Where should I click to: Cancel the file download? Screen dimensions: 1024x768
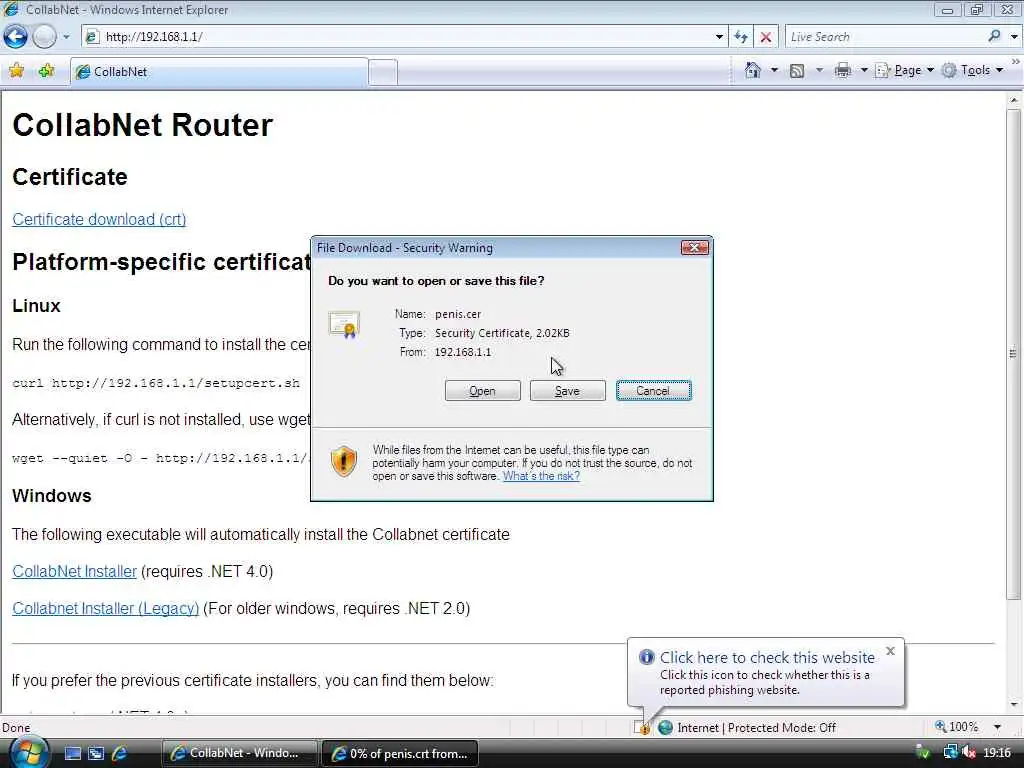click(x=653, y=391)
